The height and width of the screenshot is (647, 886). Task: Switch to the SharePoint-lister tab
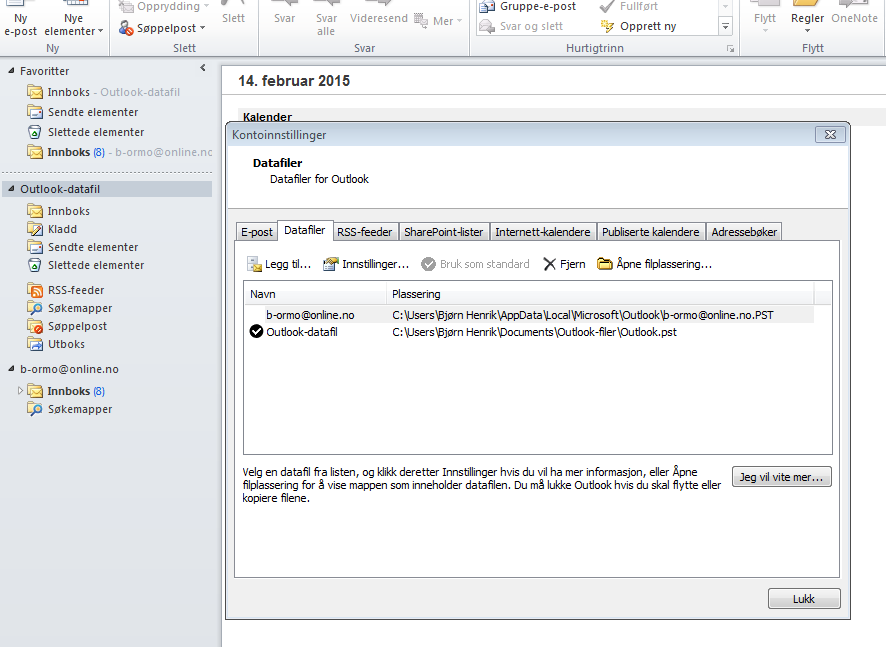click(444, 232)
